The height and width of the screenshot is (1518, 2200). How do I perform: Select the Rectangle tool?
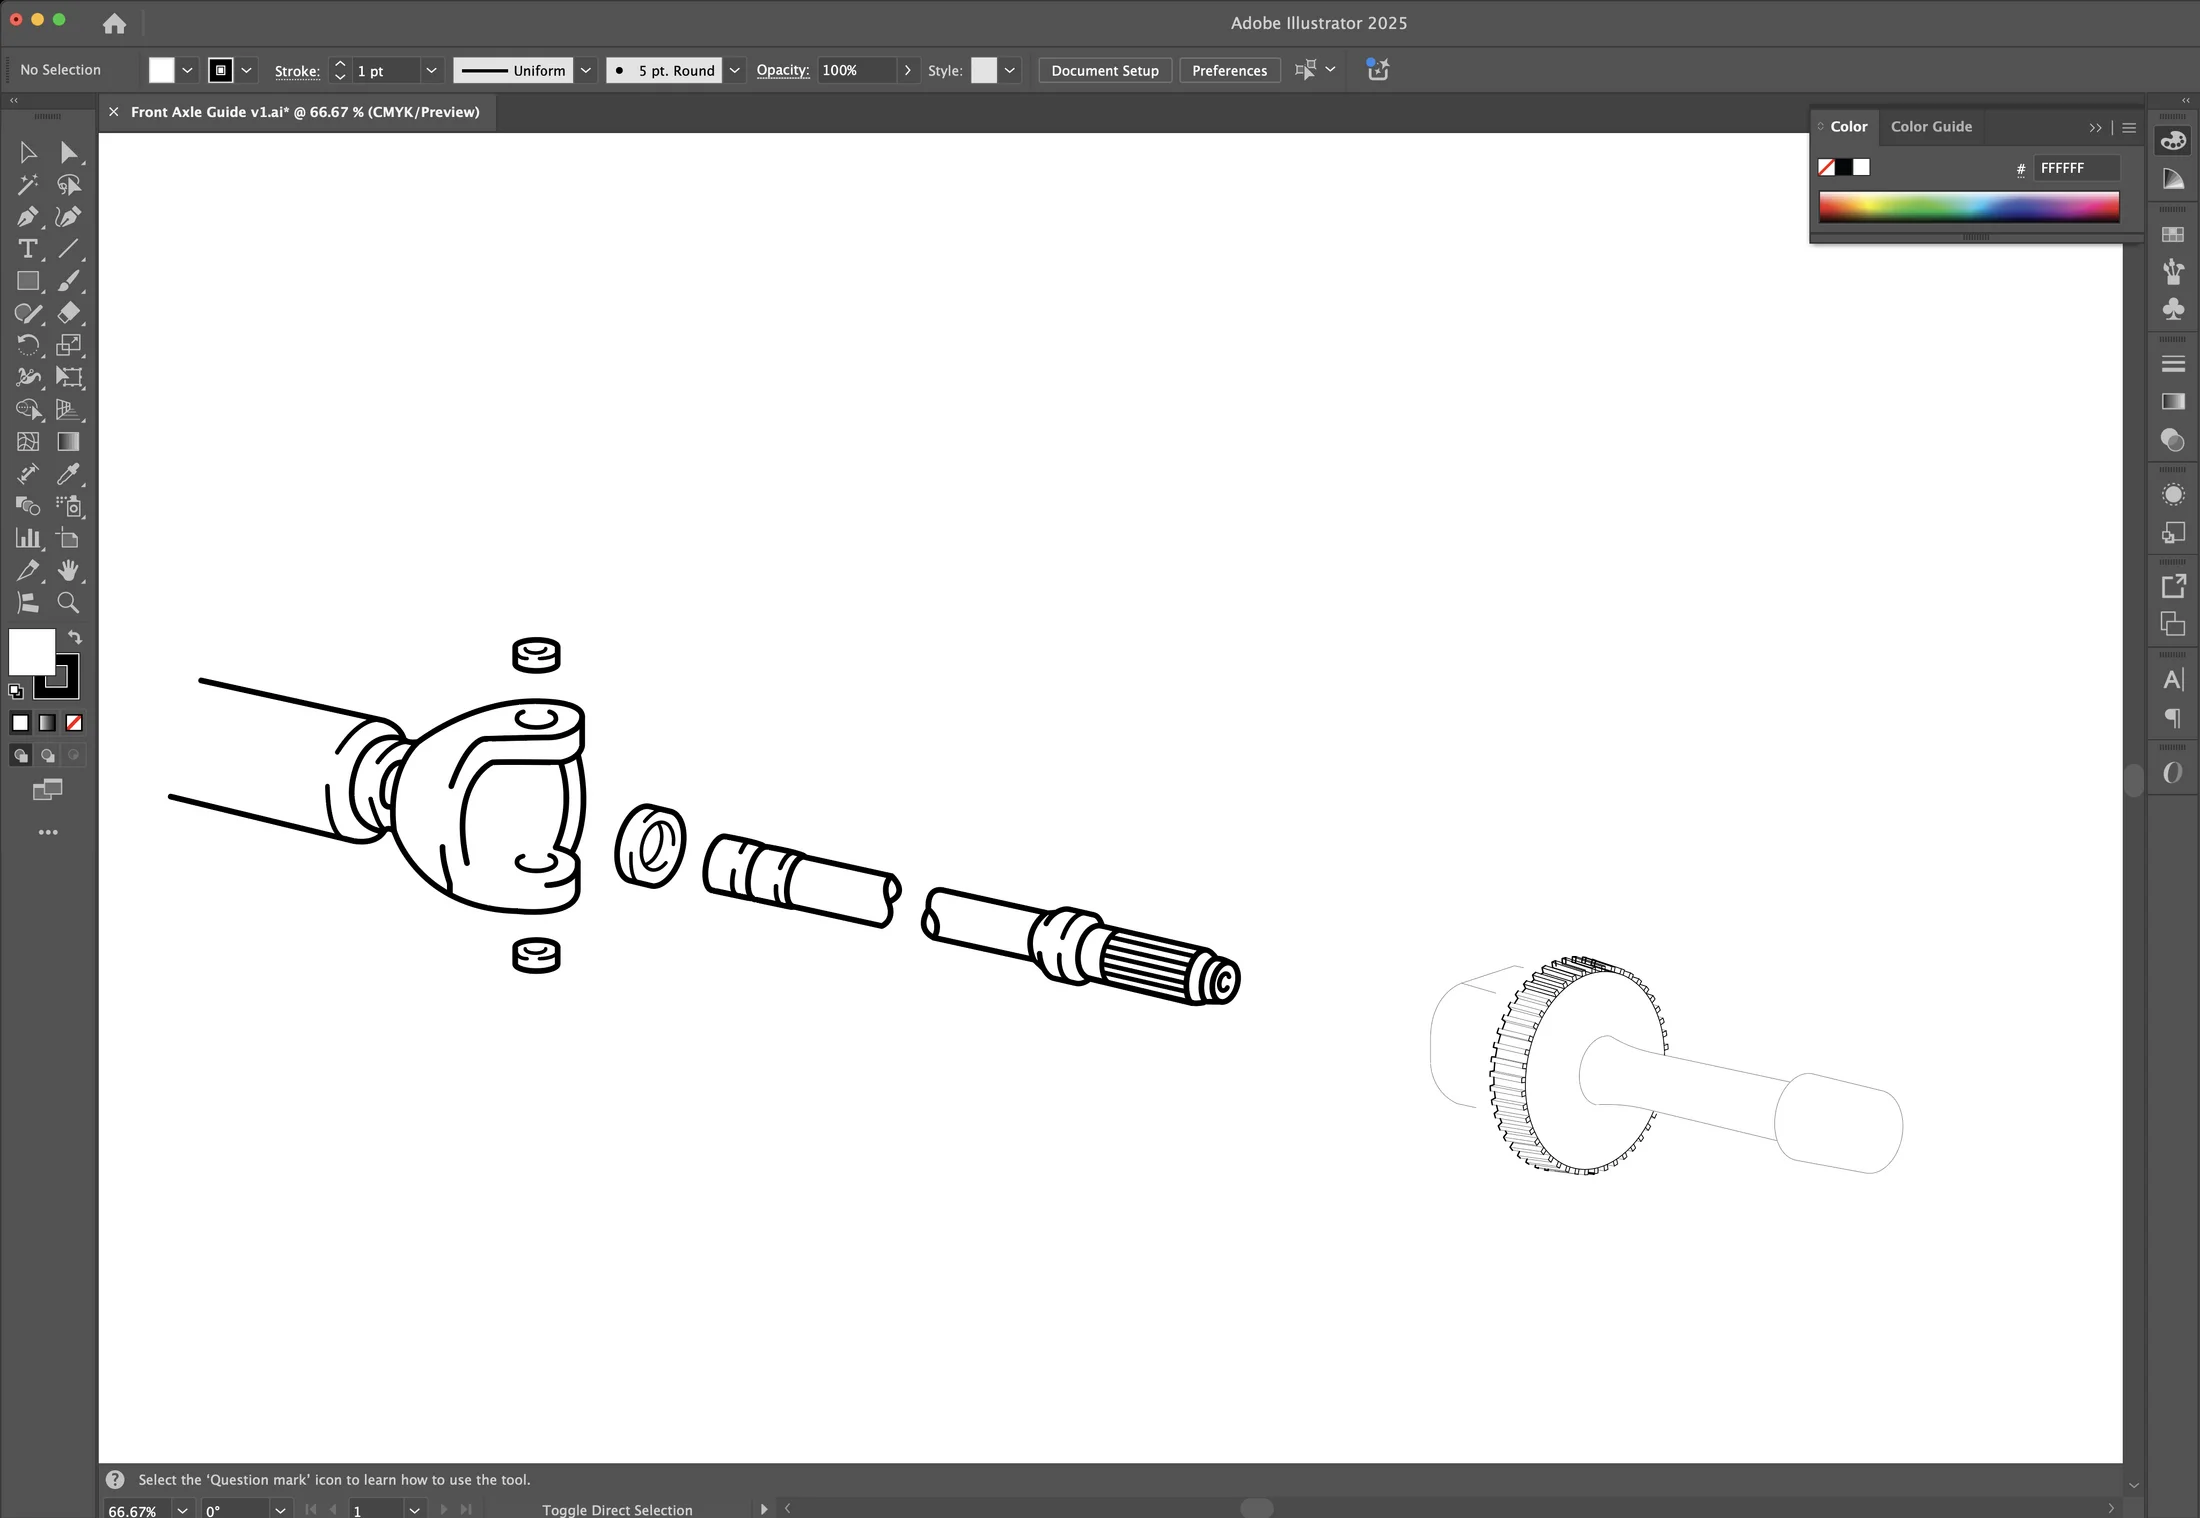(28, 281)
